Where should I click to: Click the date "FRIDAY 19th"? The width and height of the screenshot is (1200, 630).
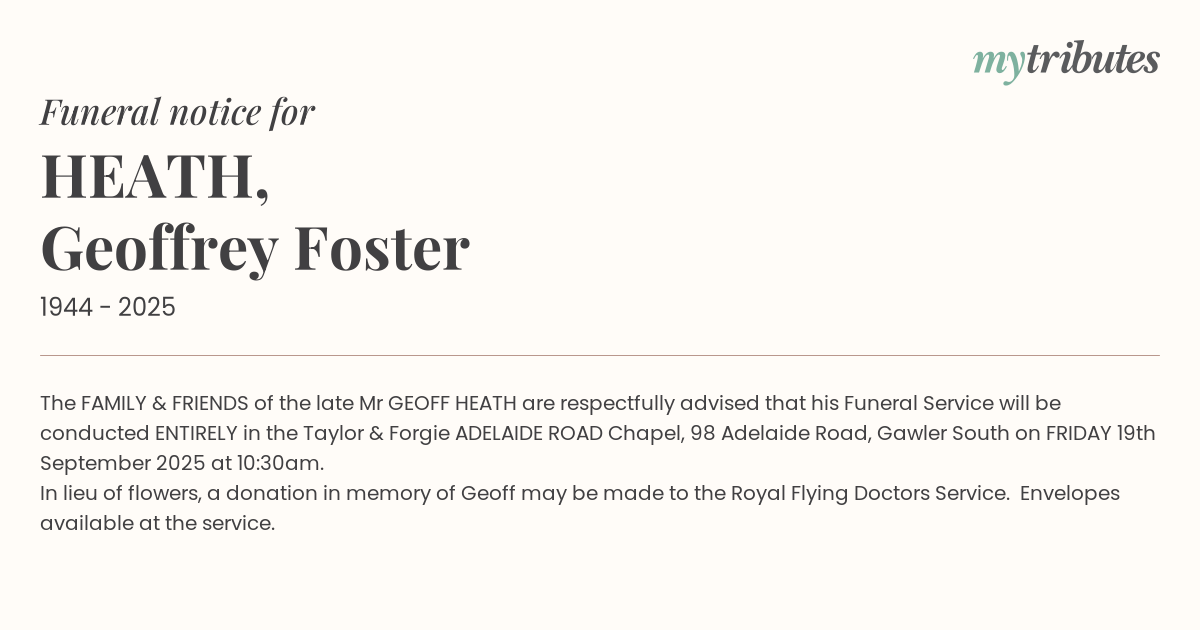(1100, 433)
